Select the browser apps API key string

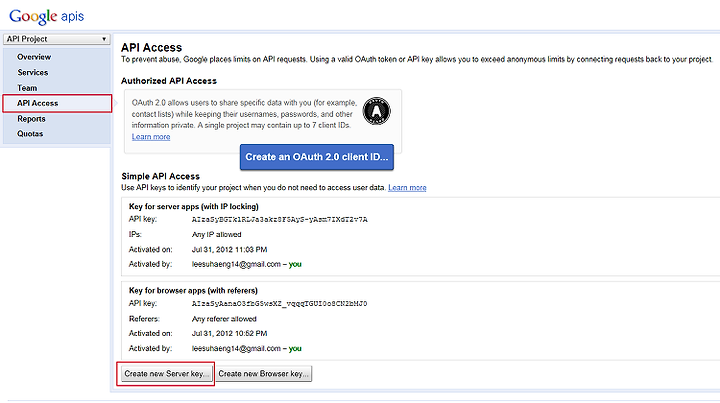coord(280,304)
